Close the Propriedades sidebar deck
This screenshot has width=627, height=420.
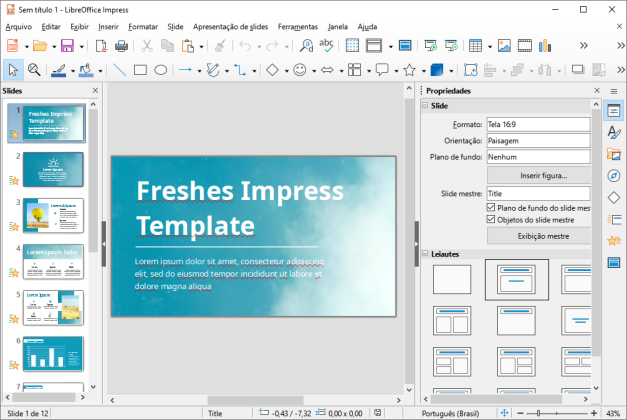pos(597,91)
